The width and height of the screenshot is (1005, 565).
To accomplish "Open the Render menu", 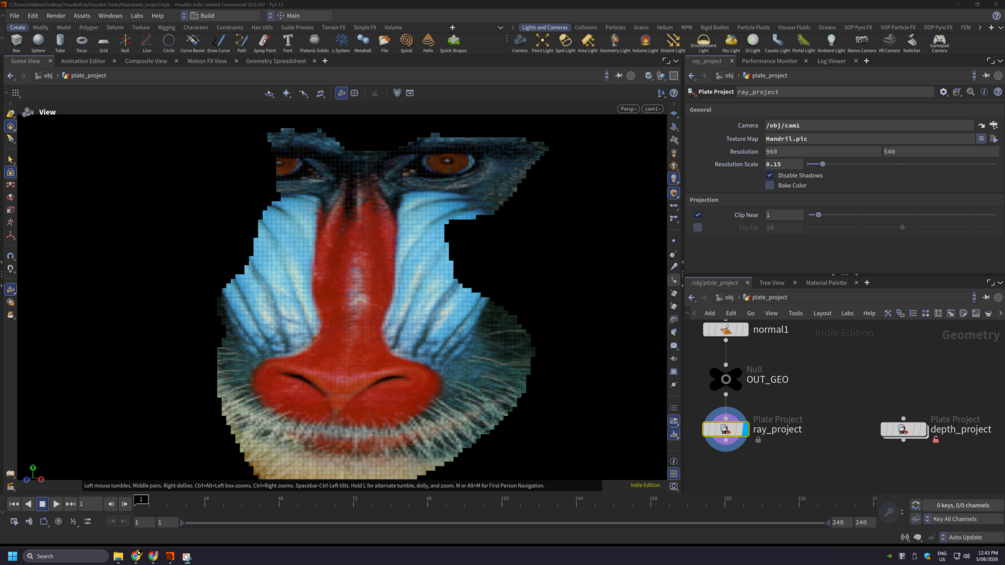I will [x=56, y=15].
